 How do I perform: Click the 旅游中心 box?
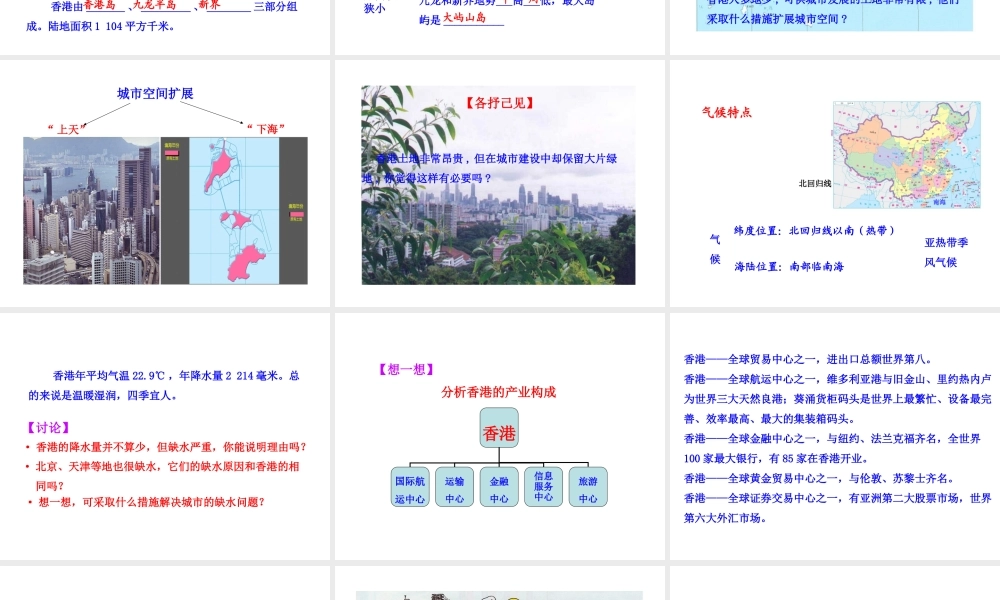(x=588, y=487)
